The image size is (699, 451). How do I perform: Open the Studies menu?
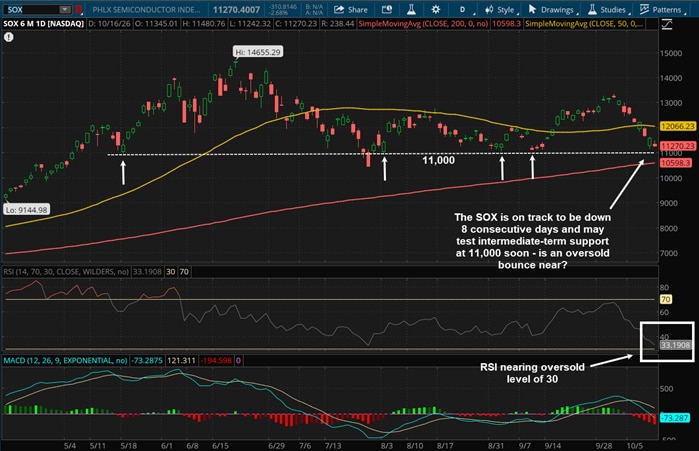click(608, 9)
